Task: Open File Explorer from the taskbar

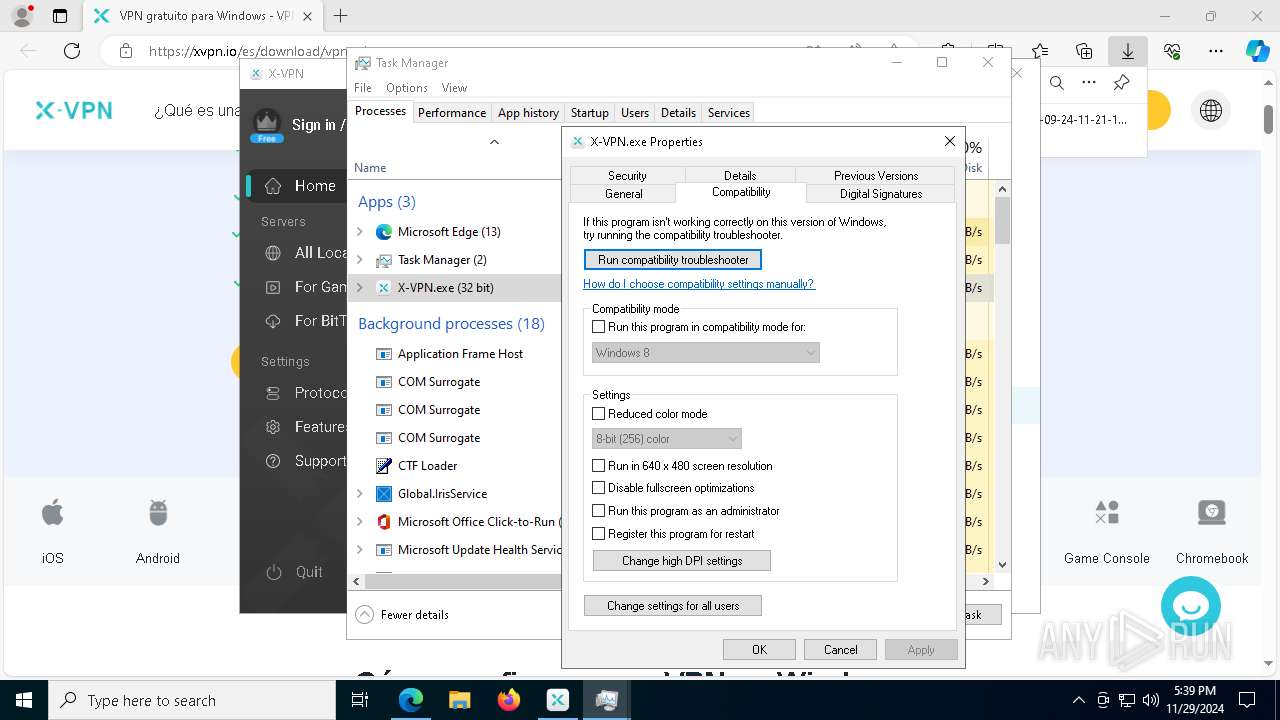Action: [x=459, y=701]
